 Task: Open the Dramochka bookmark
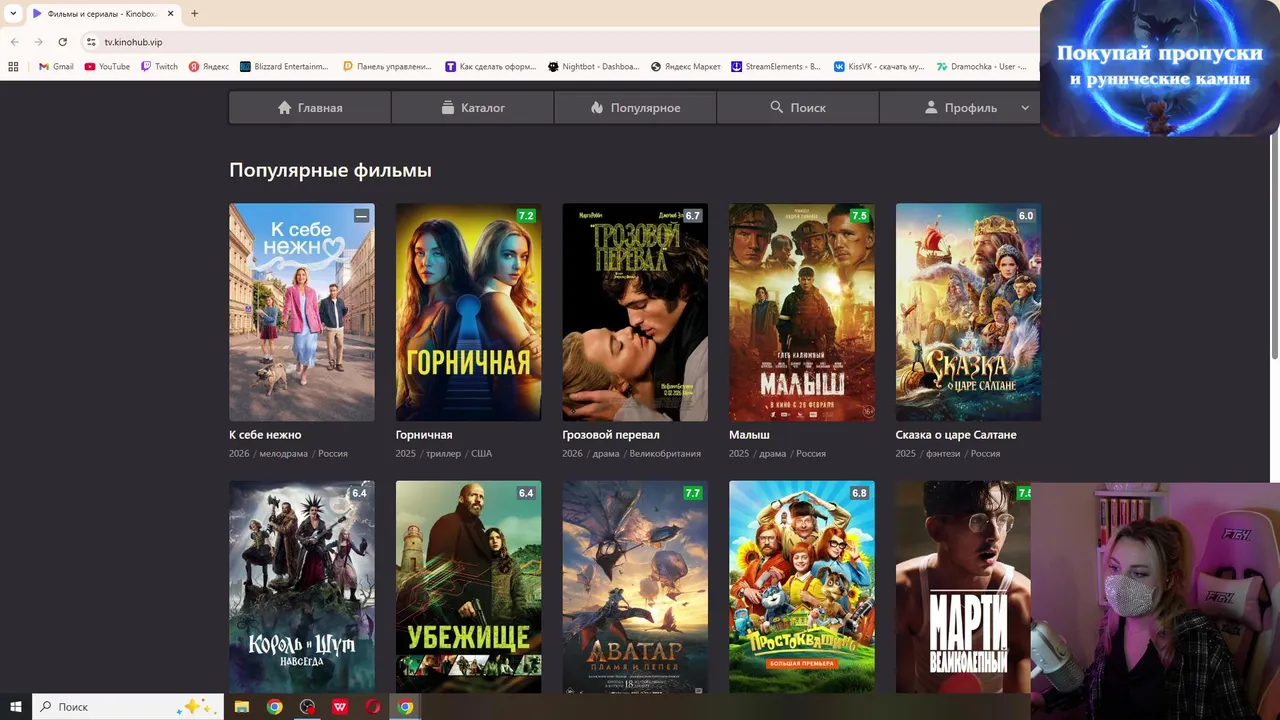982,67
